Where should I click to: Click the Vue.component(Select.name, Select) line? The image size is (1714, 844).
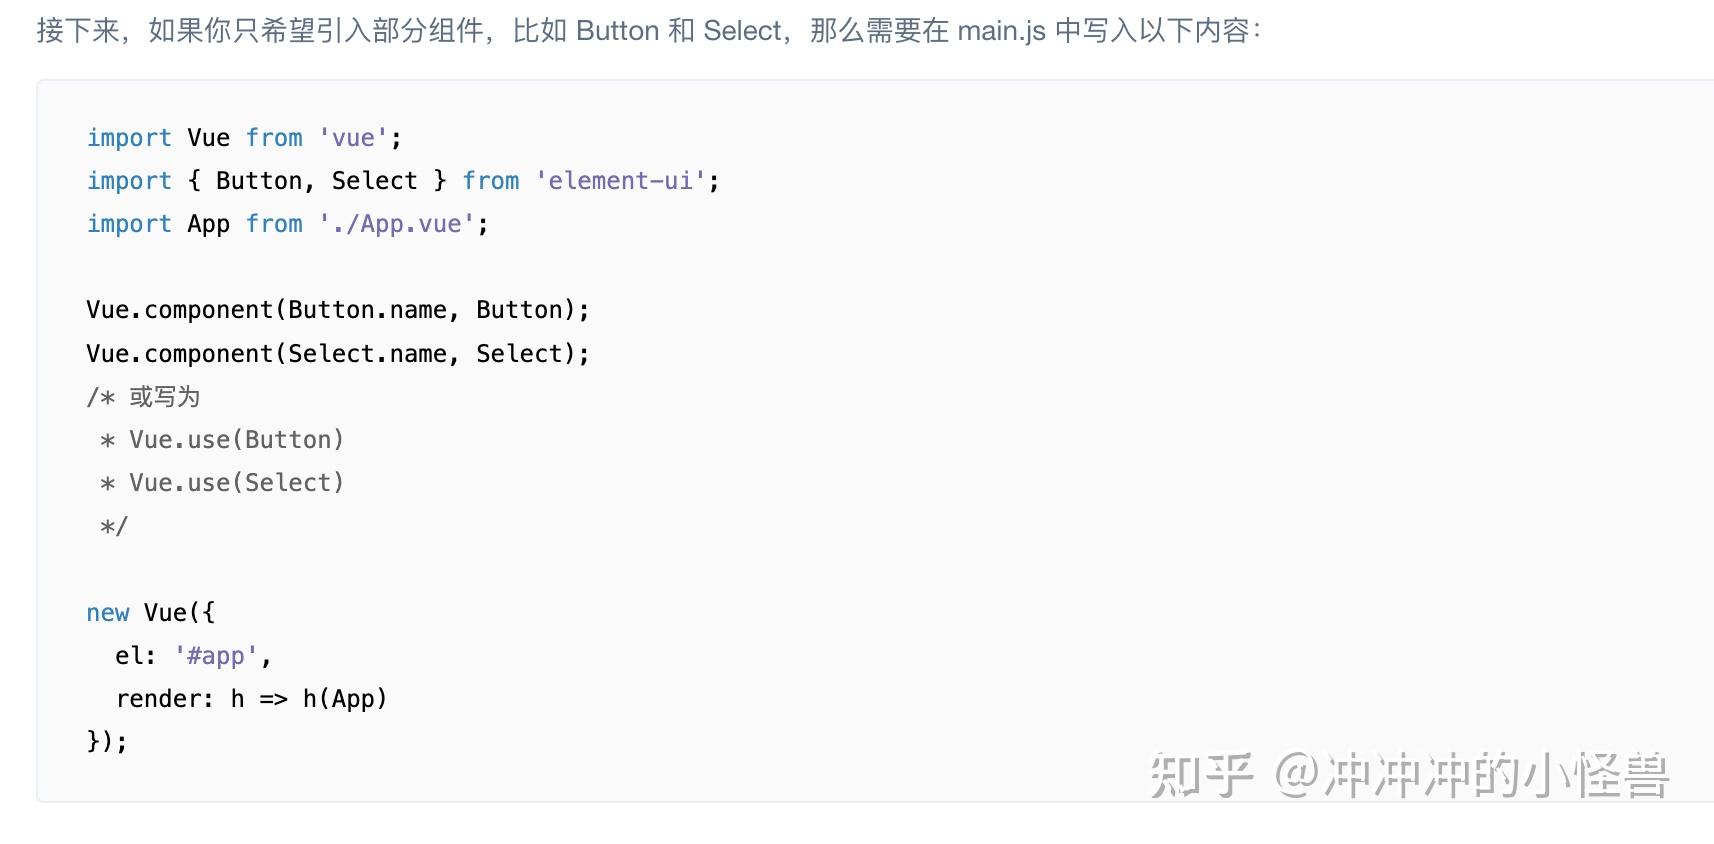(338, 354)
